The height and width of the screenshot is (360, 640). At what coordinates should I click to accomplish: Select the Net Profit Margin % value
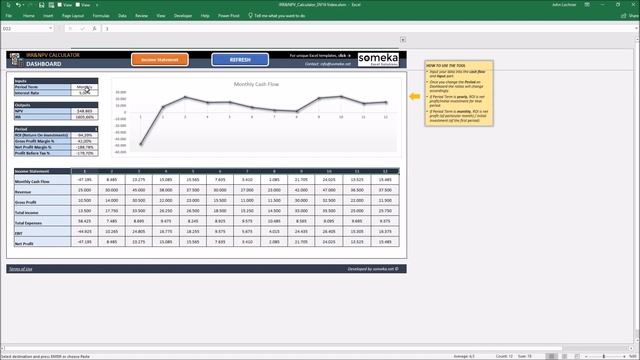84,147
